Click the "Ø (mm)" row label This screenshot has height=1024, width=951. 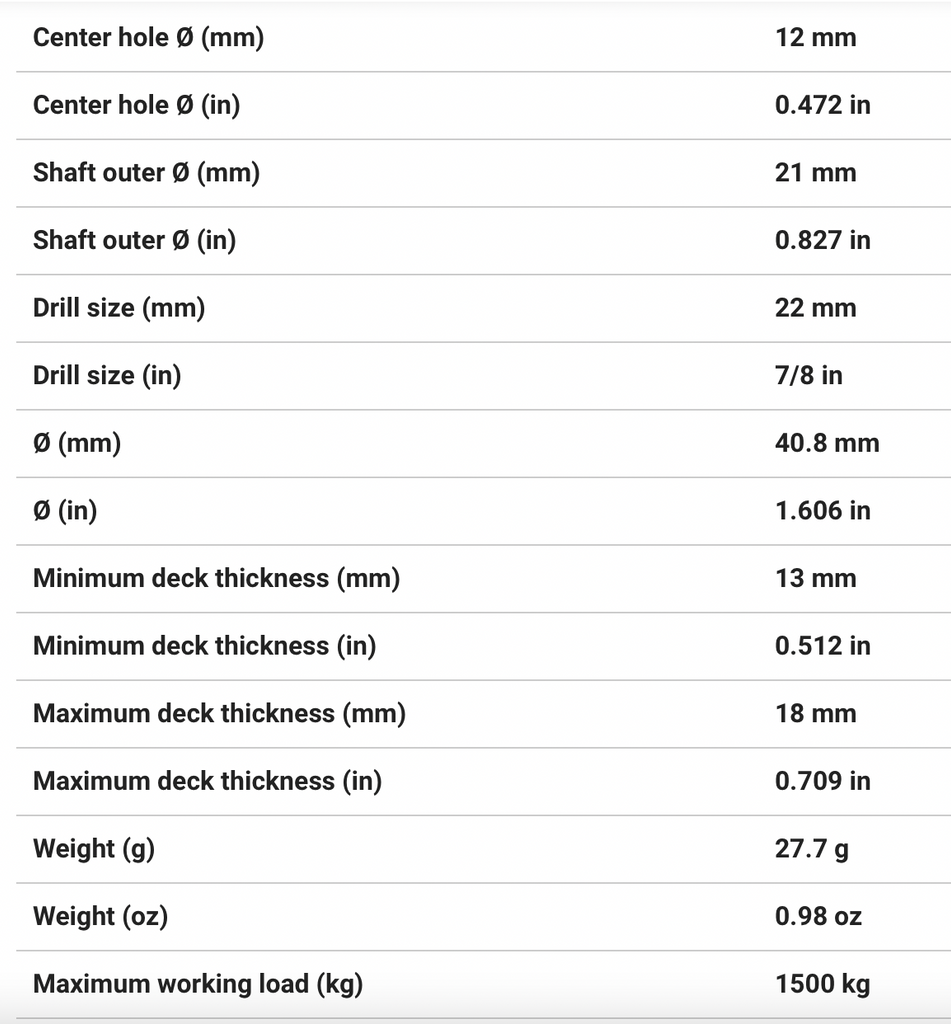coord(77,443)
